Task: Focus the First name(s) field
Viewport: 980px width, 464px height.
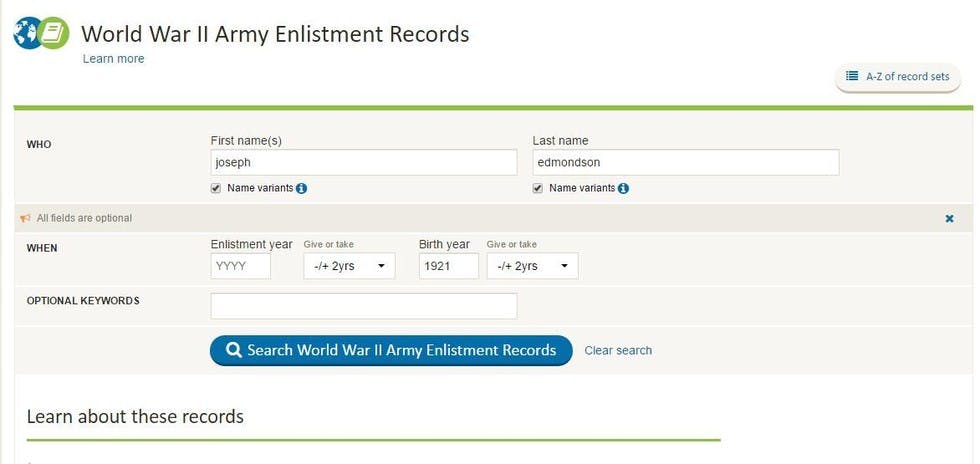Action: click(363, 162)
